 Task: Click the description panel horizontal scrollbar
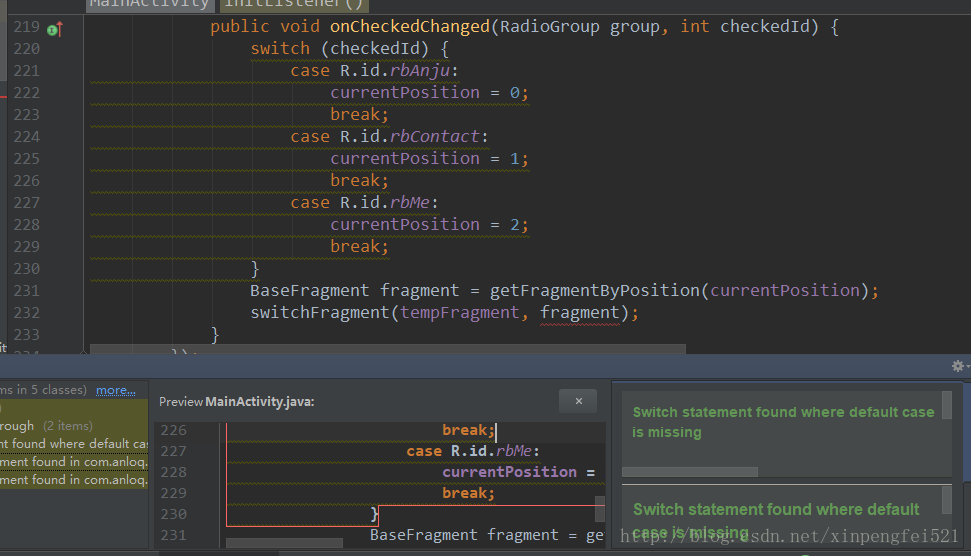(689, 472)
